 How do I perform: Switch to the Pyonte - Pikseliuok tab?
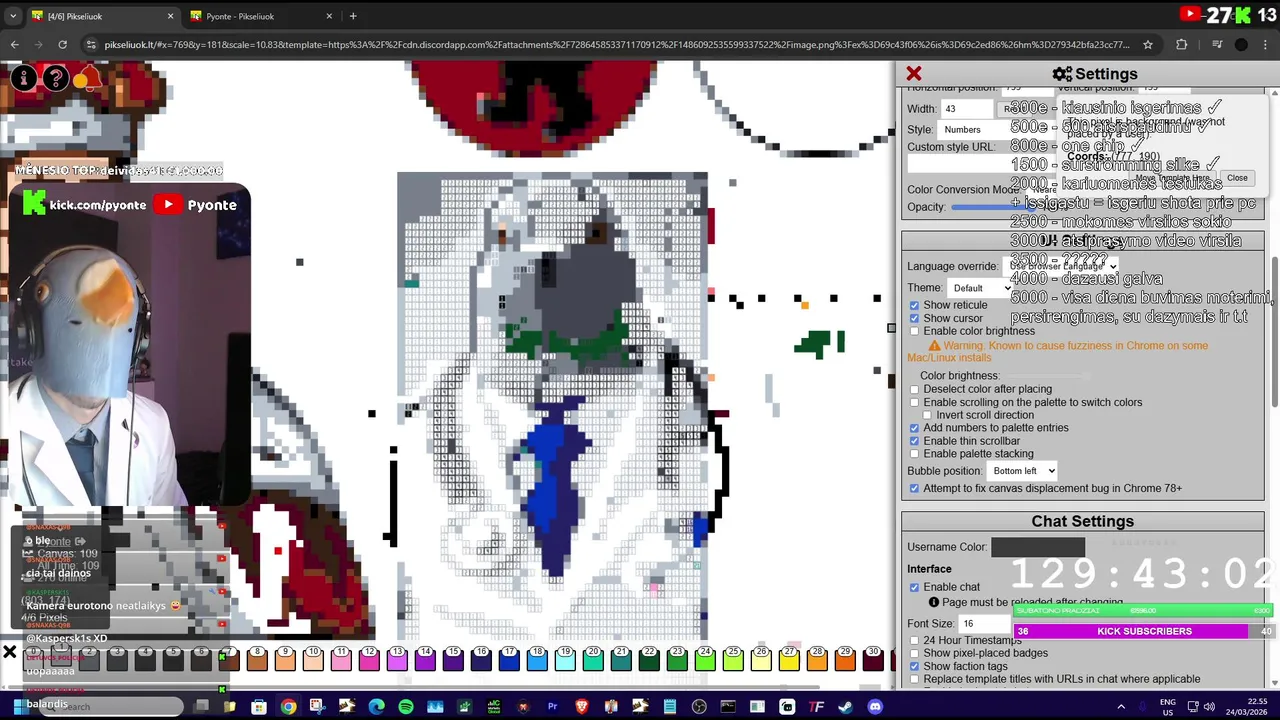click(260, 16)
